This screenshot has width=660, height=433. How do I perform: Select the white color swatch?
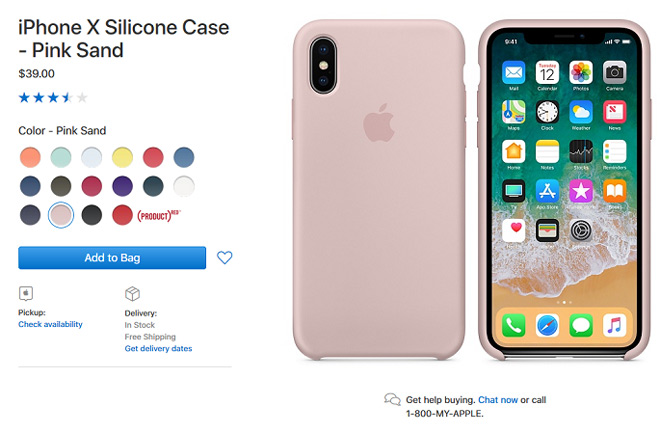(x=184, y=186)
